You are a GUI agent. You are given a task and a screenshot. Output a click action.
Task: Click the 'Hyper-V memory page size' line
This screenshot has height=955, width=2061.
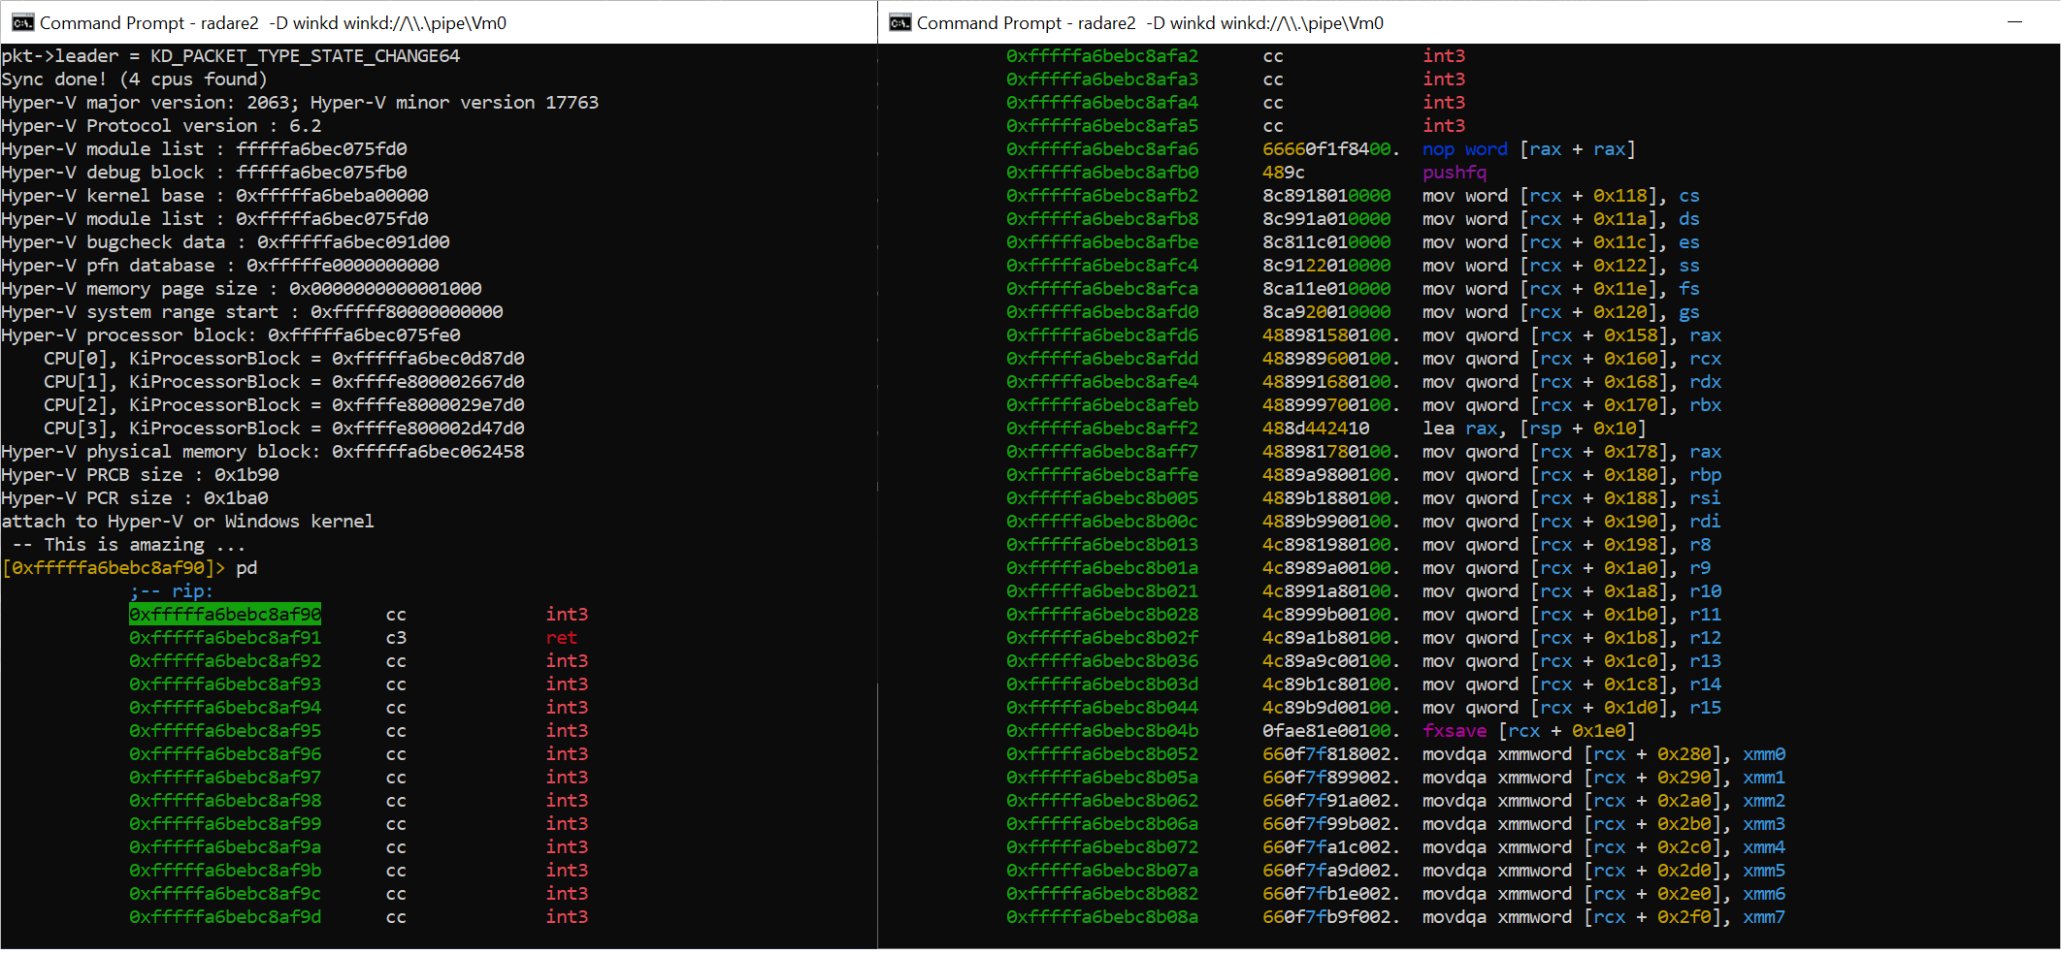pos(242,289)
